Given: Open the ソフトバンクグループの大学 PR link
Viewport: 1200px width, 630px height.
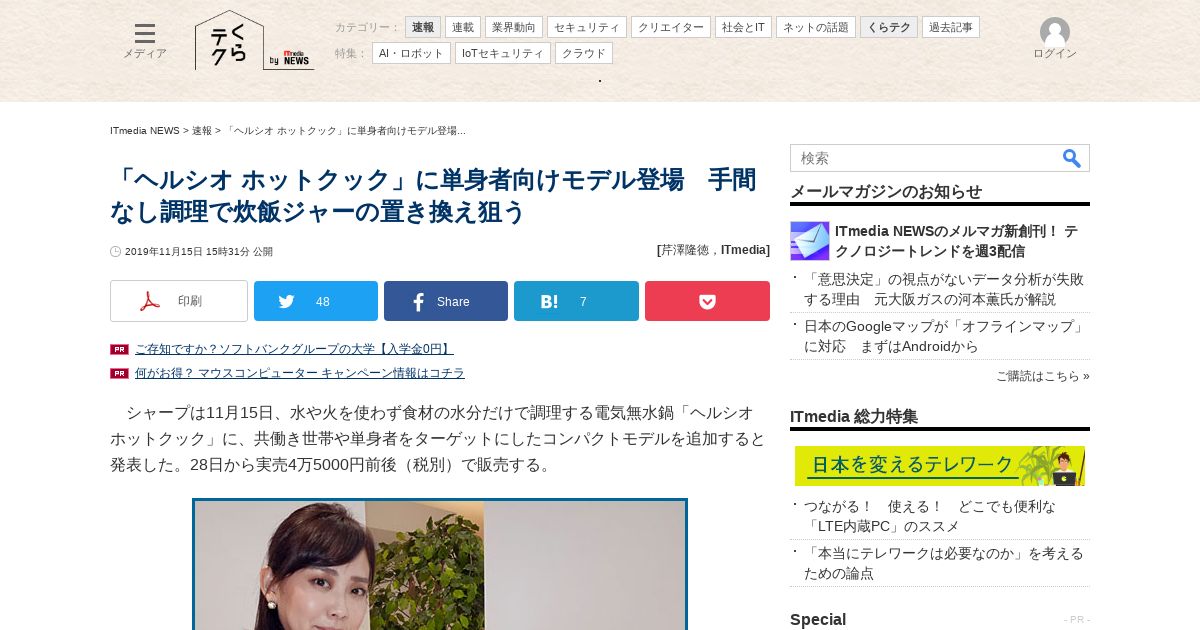Looking at the screenshot, I should [294, 349].
